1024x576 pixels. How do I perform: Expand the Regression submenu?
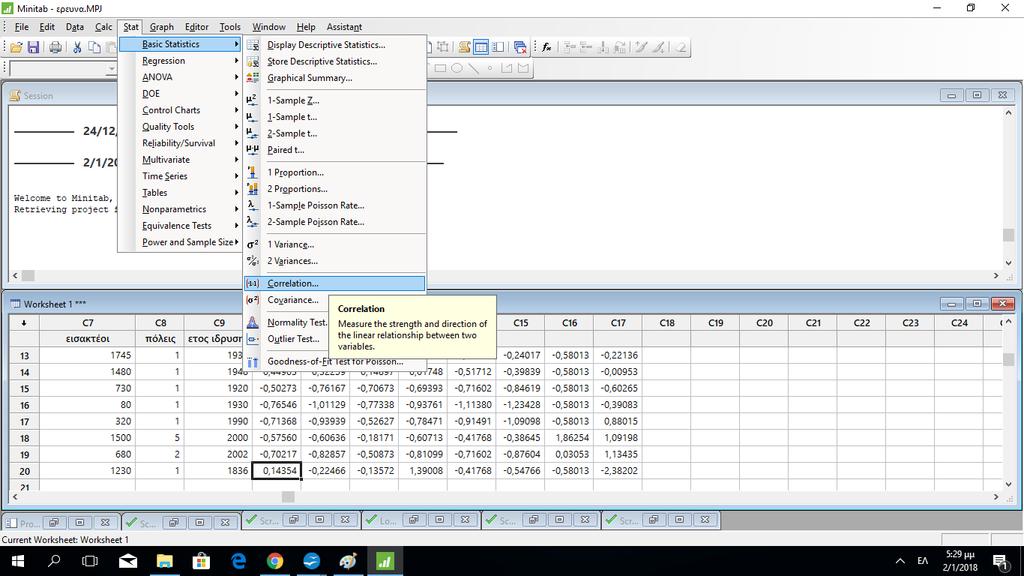tap(180, 61)
